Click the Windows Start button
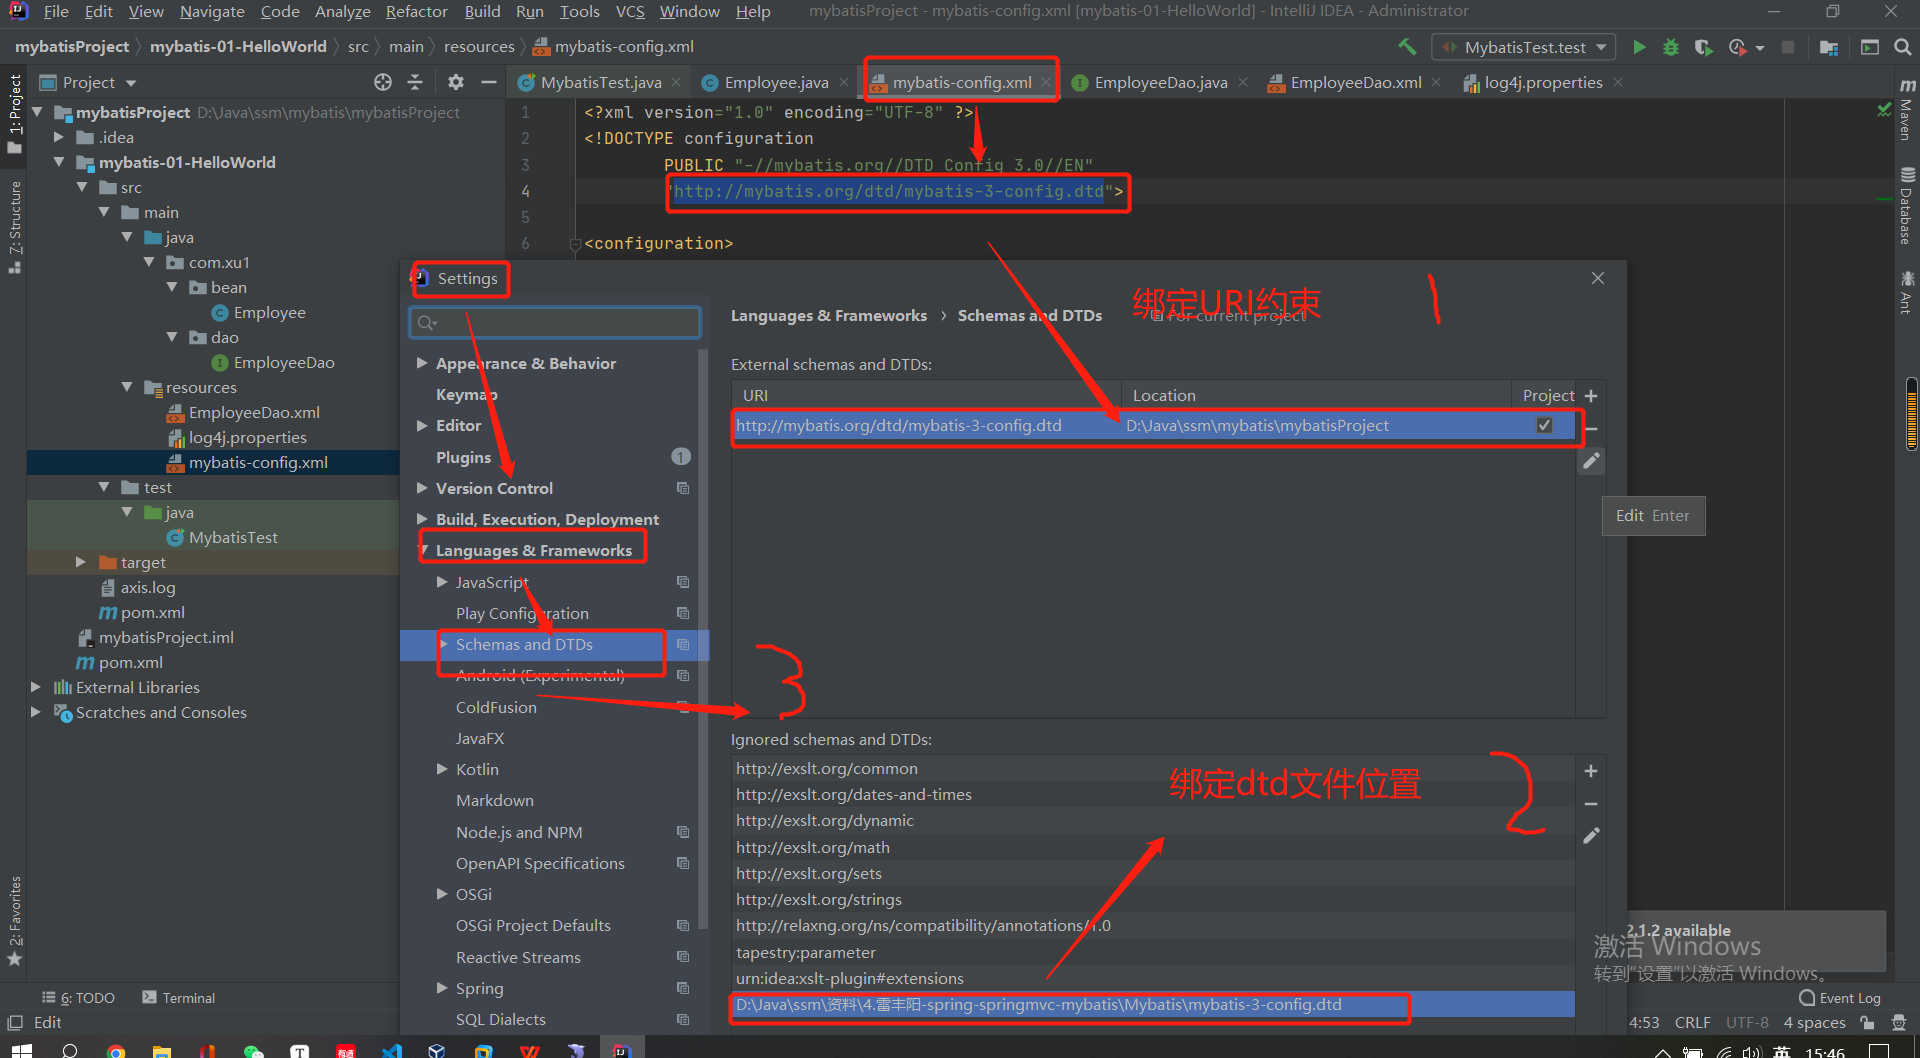This screenshot has width=1920, height=1058. pos(22,1050)
